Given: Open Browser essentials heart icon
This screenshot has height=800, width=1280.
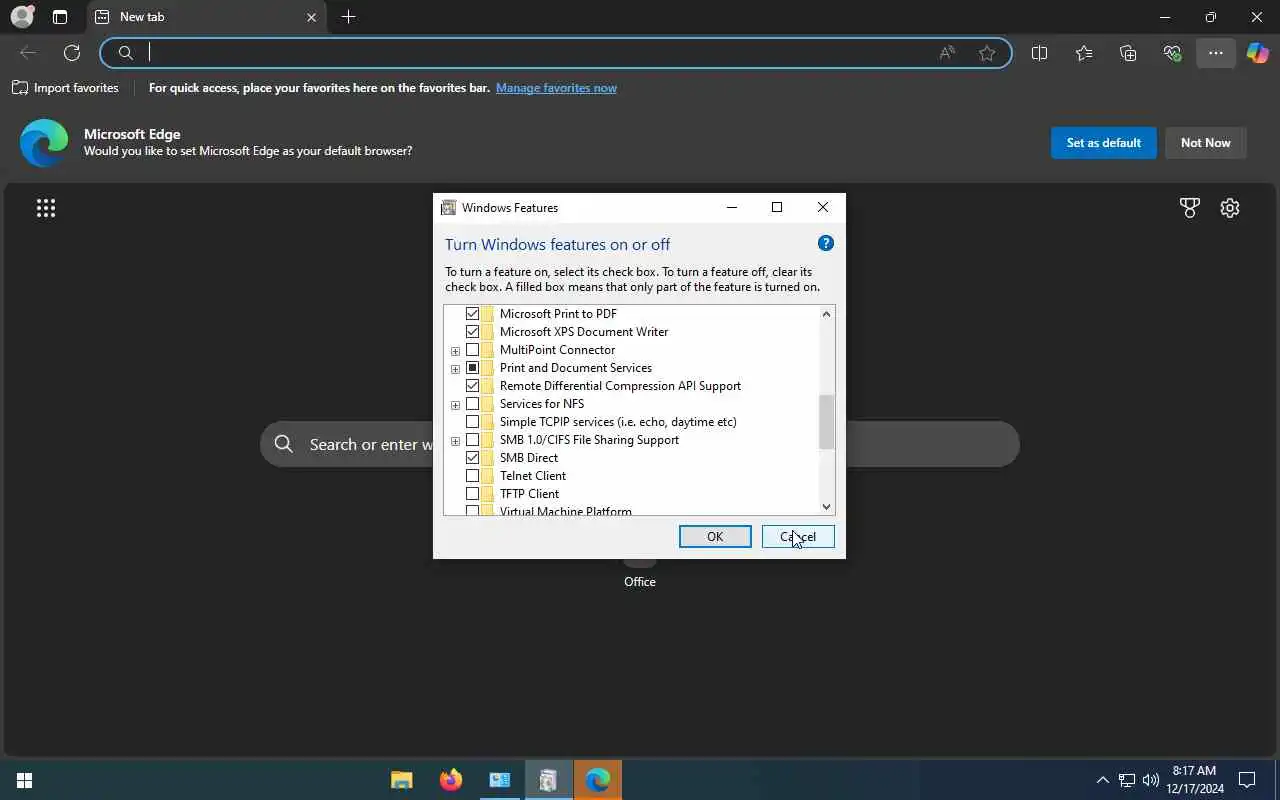Looking at the screenshot, I should coord(1172,53).
